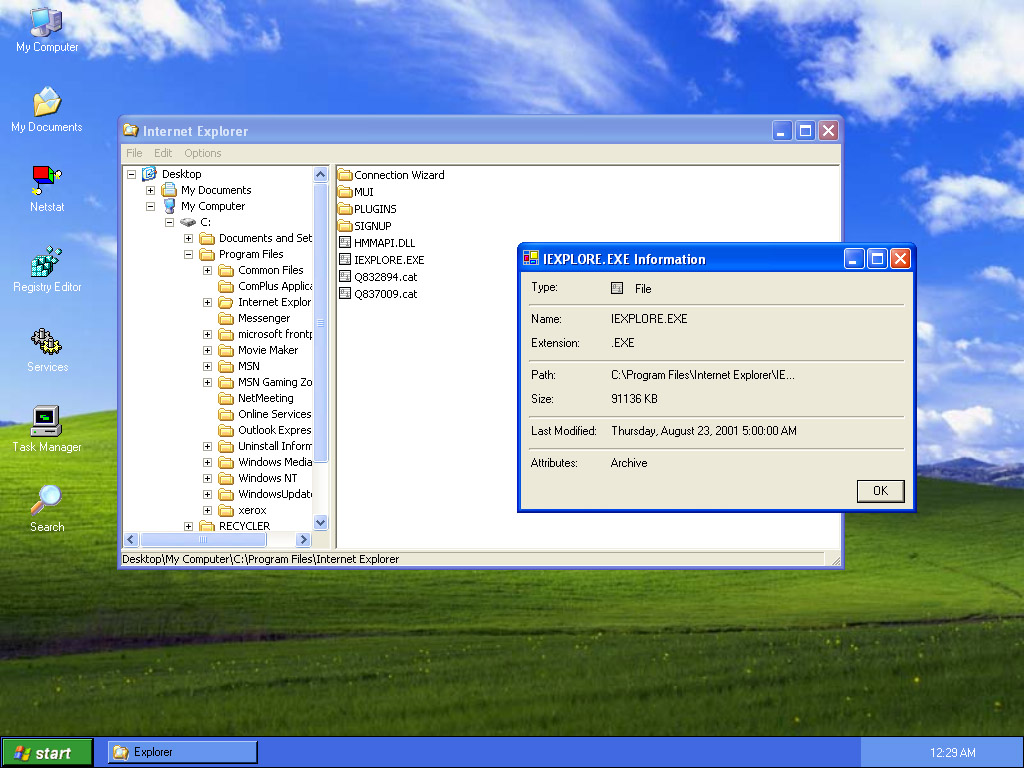Select the SIGNUP folder icon
Viewport: 1024px width, 768px height.
pos(345,226)
